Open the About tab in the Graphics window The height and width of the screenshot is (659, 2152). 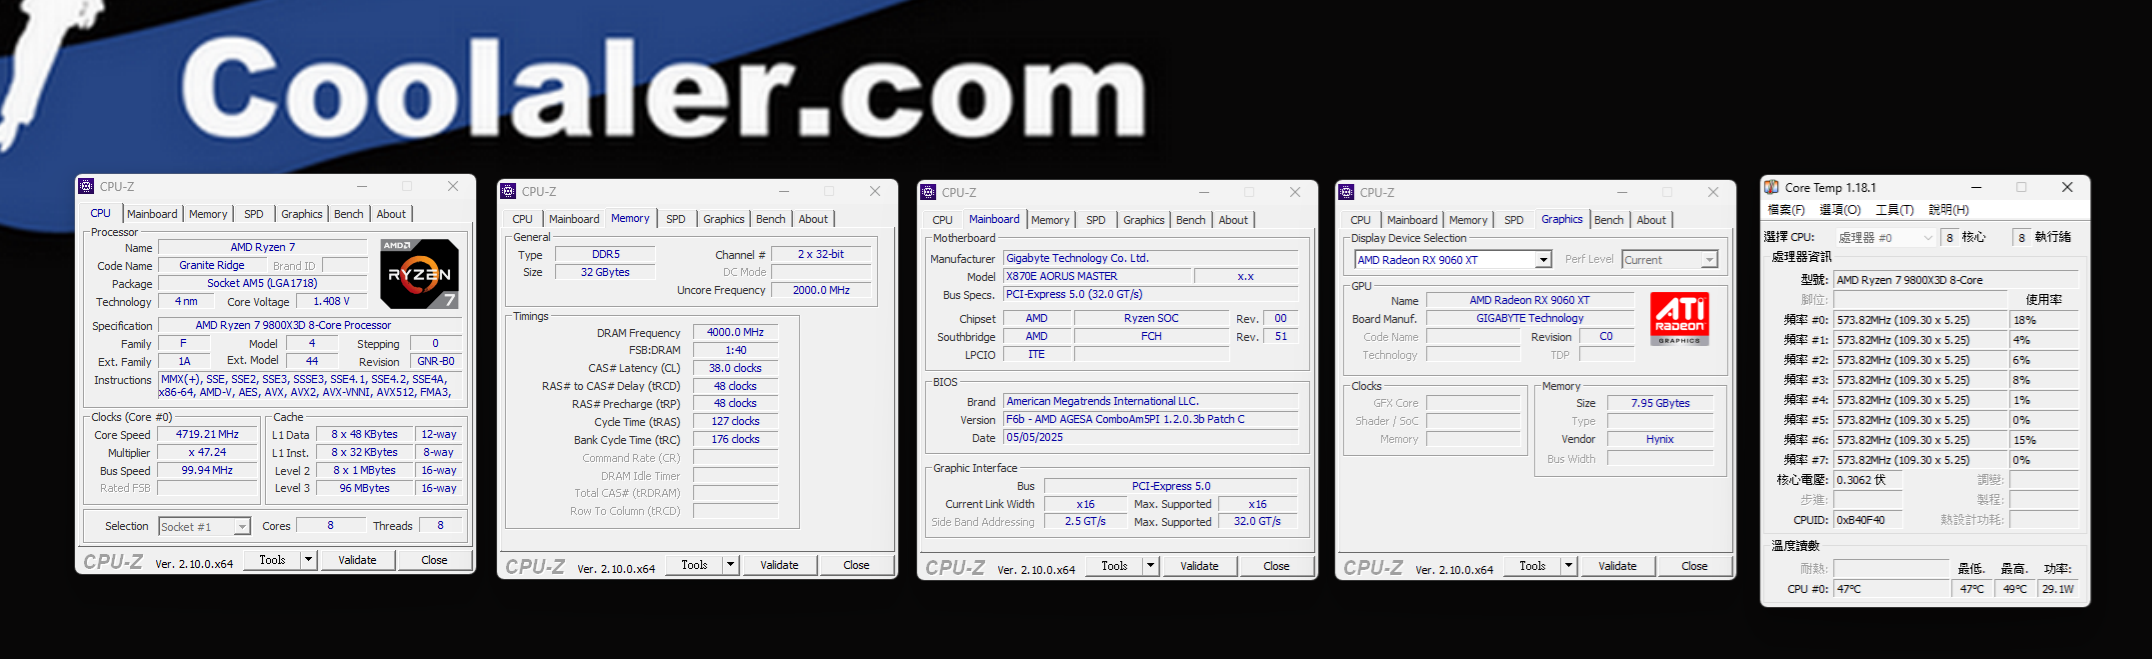(1651, 220)
